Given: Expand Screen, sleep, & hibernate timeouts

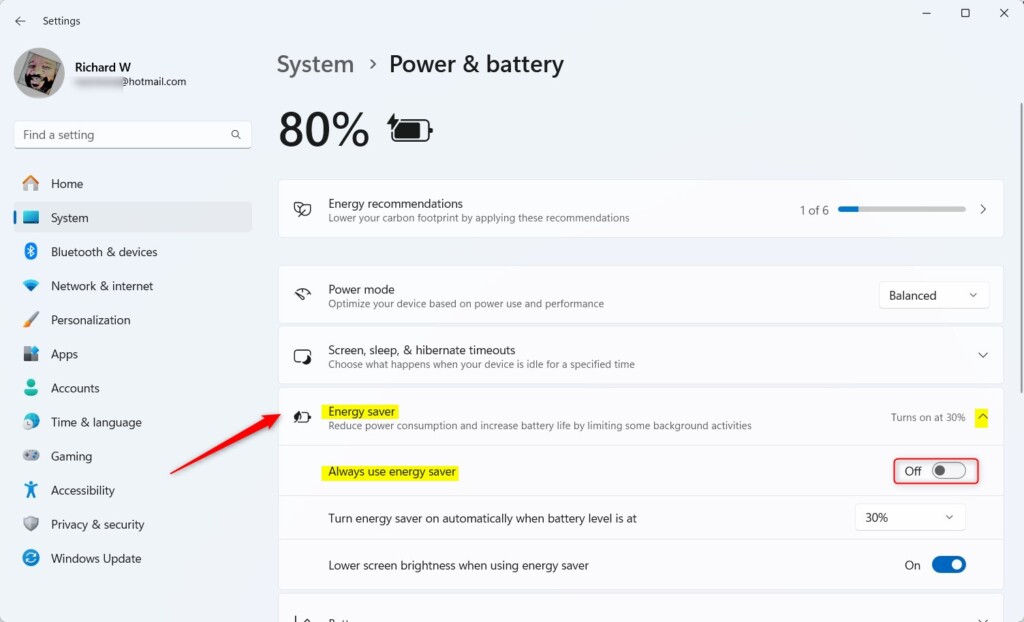Looking at the screenshot, I should click(641, 355).
